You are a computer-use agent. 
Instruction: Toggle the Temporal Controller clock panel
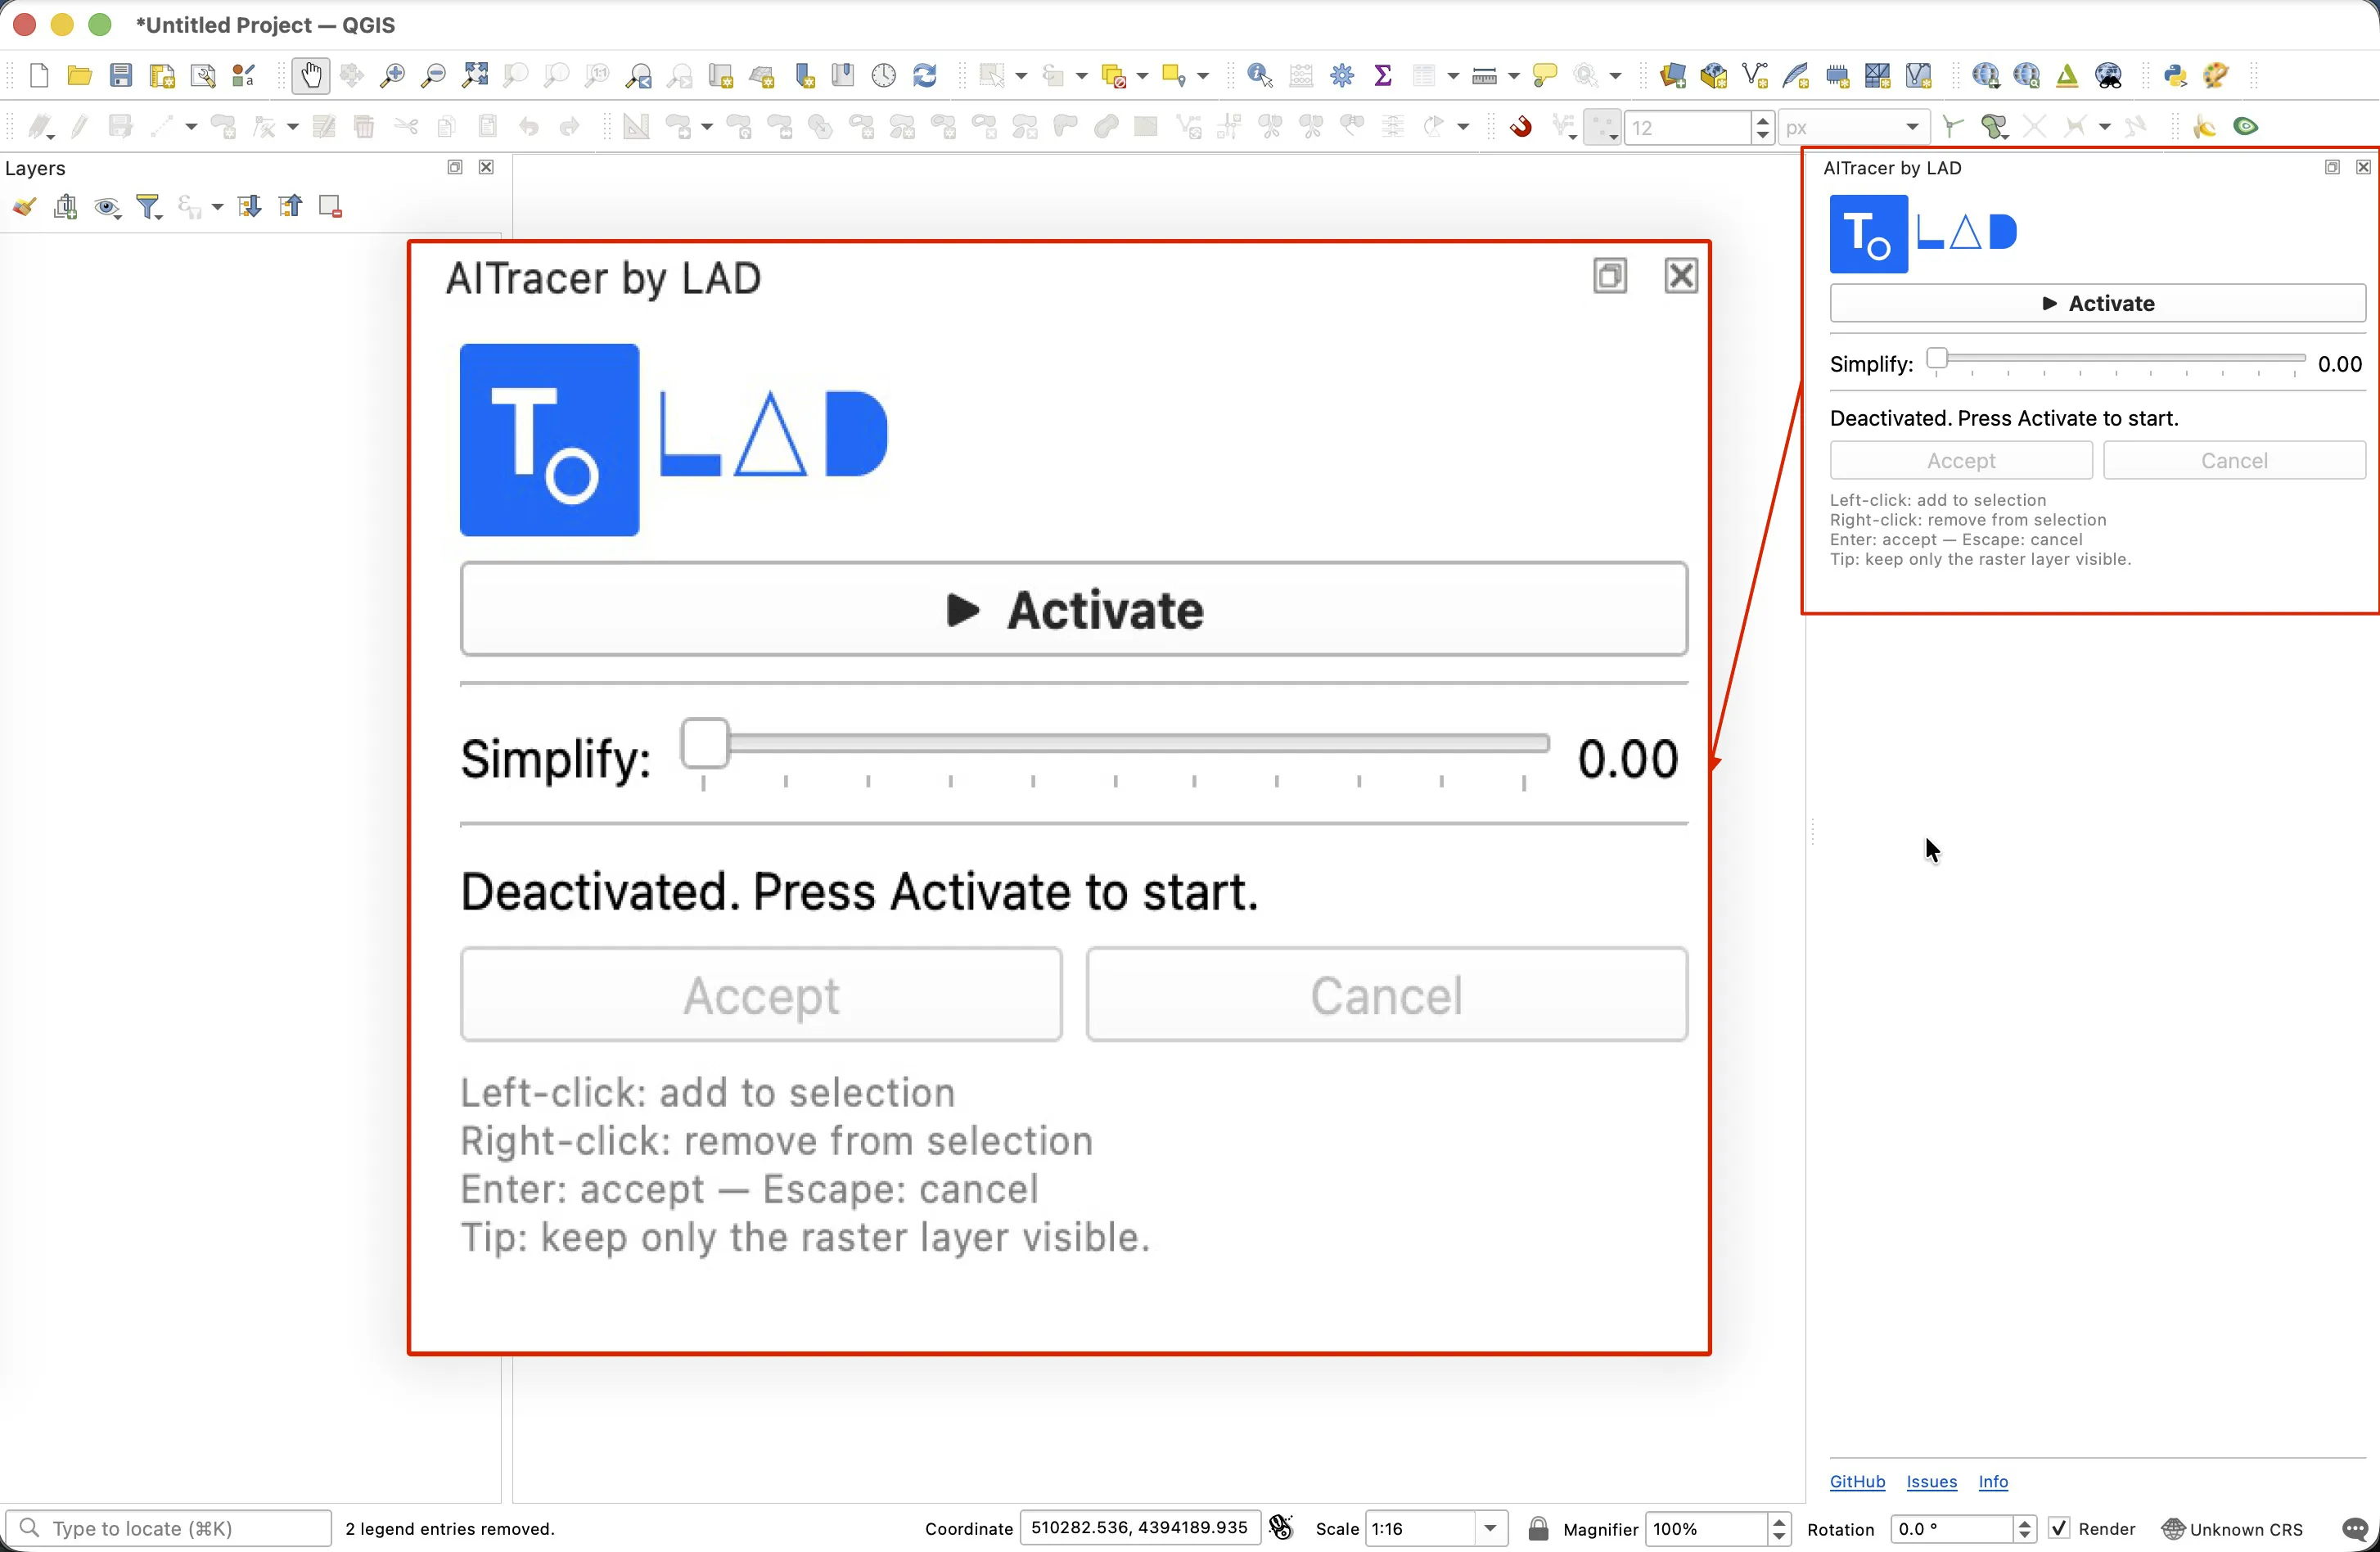pyautogui.click(x=884, y=75)
